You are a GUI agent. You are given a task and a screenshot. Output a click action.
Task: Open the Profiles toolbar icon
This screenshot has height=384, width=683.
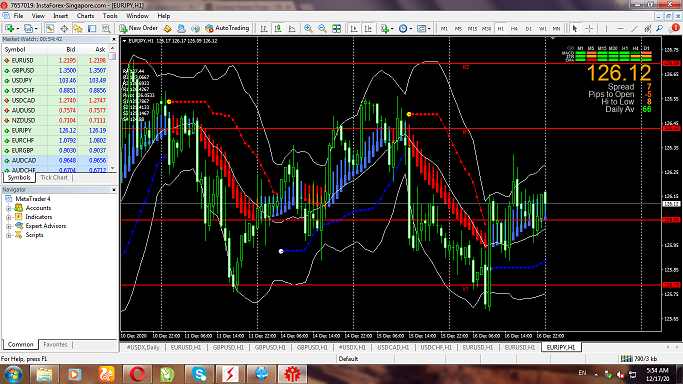point(28,28)
